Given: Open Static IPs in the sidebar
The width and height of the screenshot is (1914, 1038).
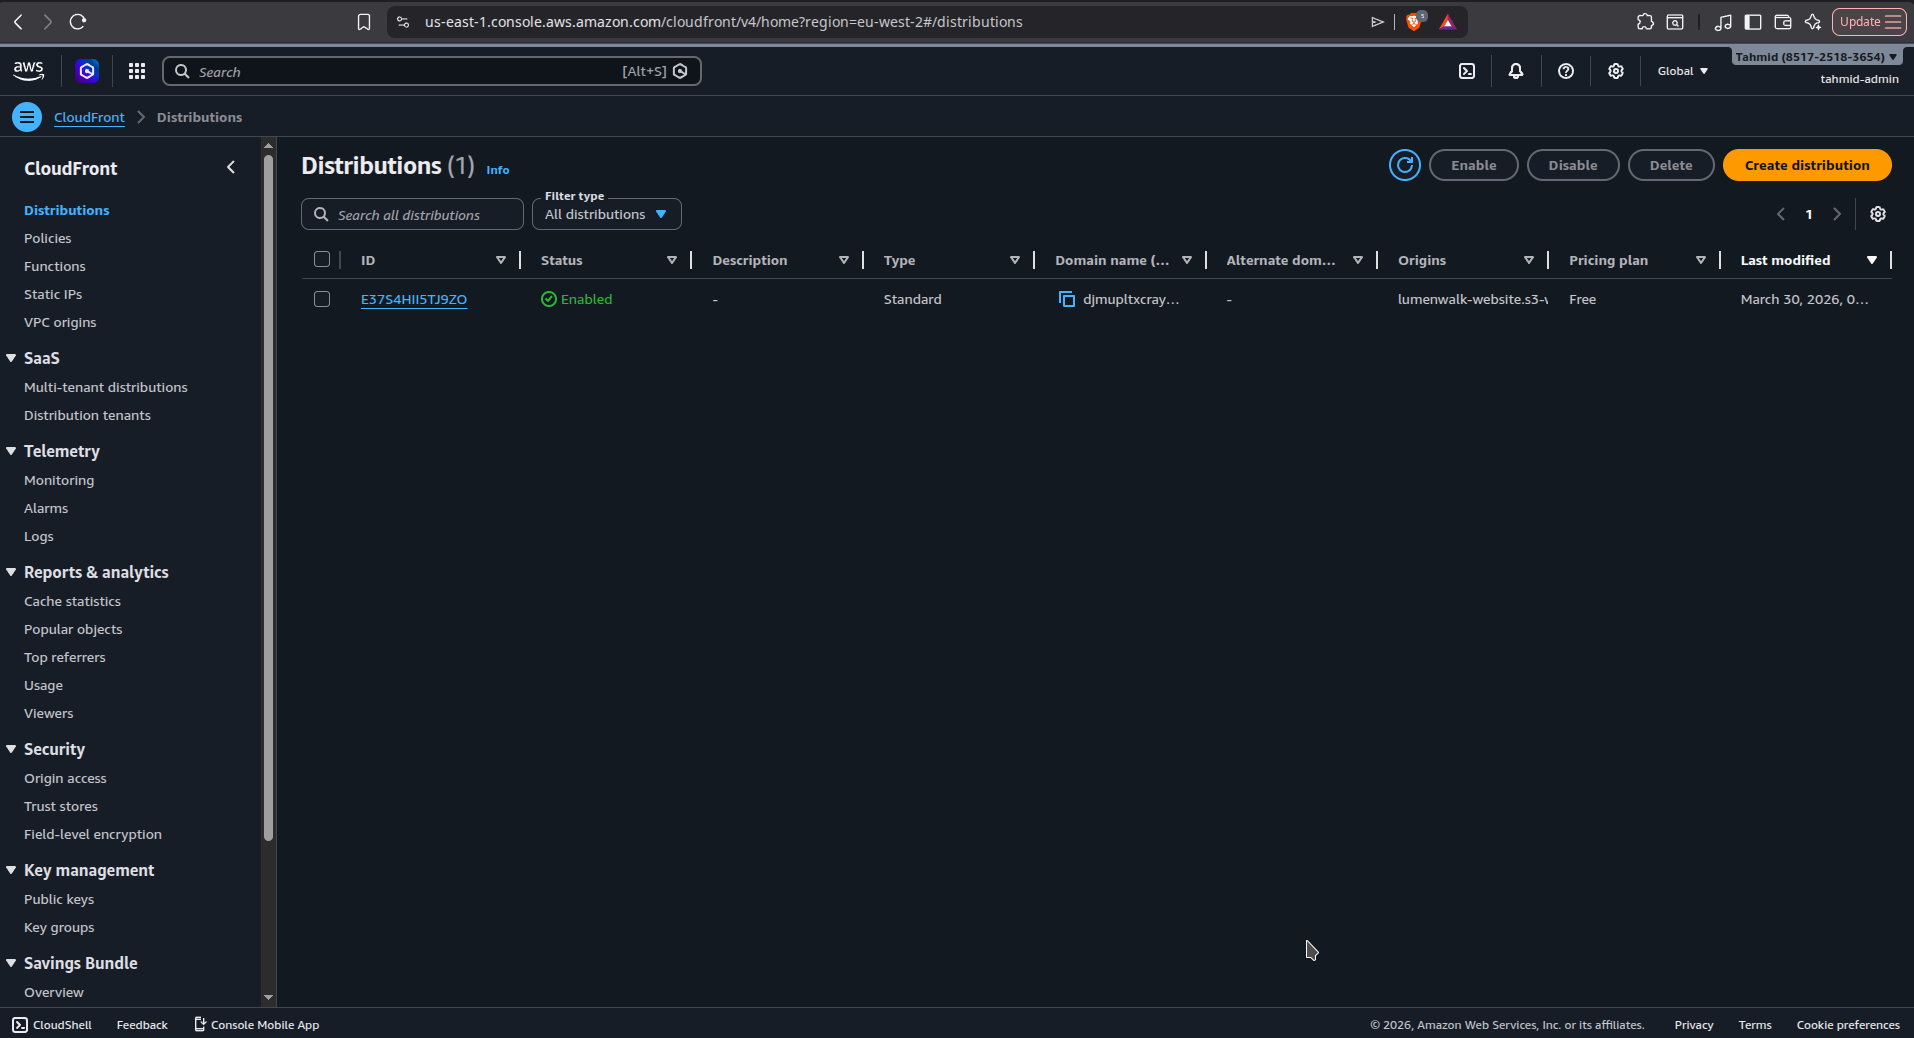Looking at the screenshot, I should pos(53,294).
